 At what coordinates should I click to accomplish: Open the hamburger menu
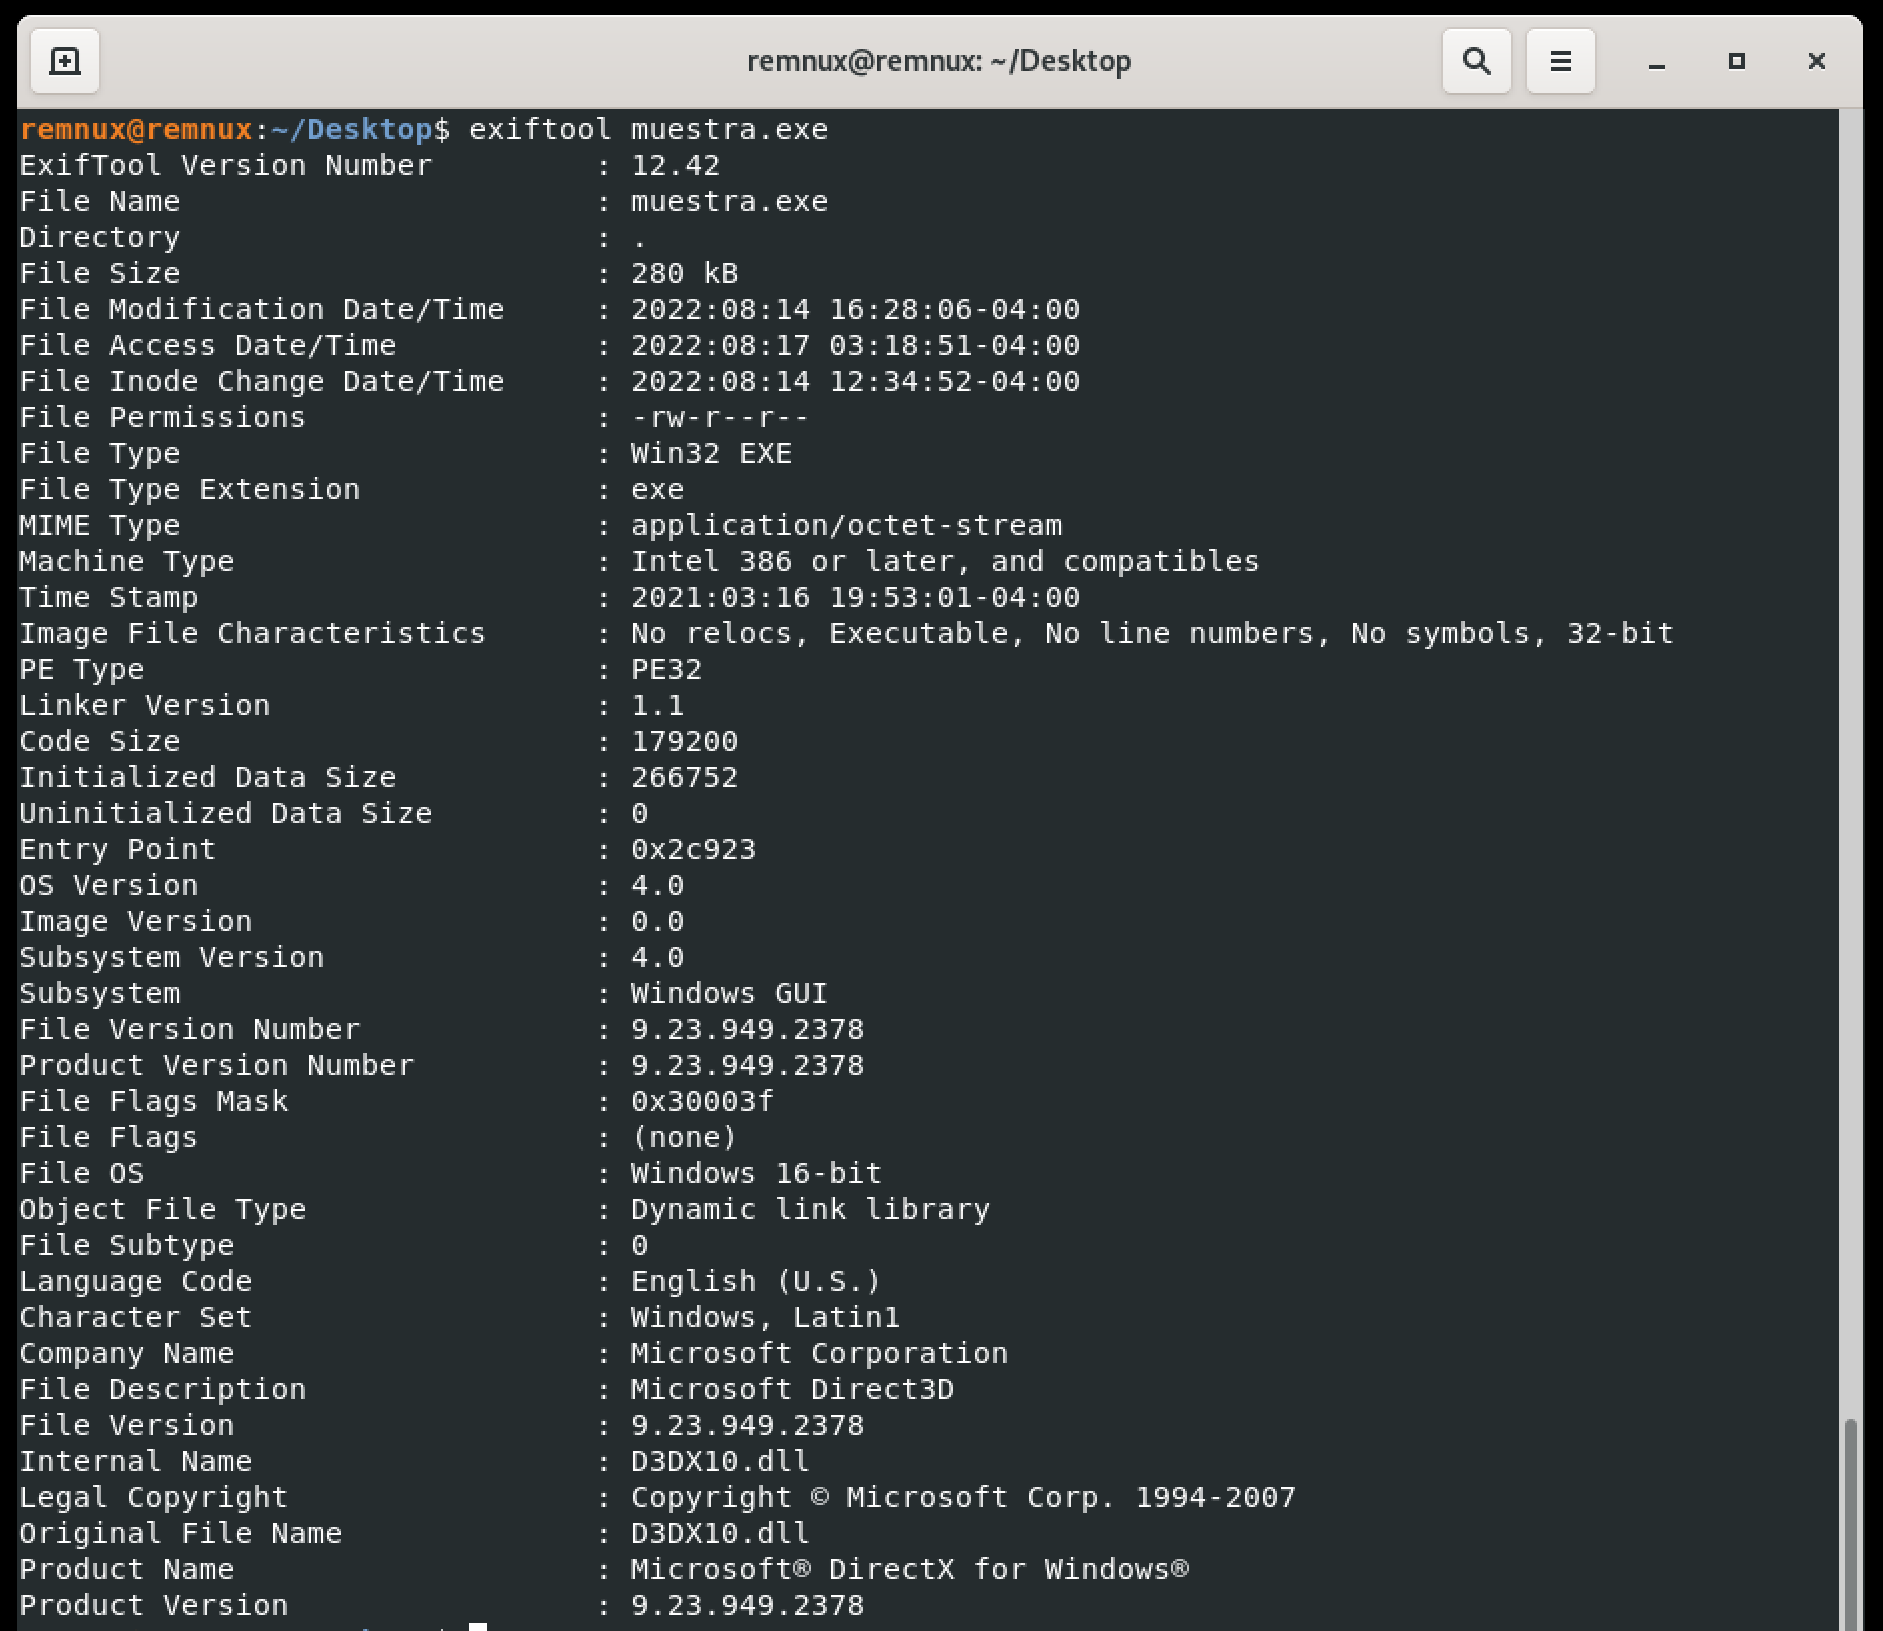point(1560,61)
